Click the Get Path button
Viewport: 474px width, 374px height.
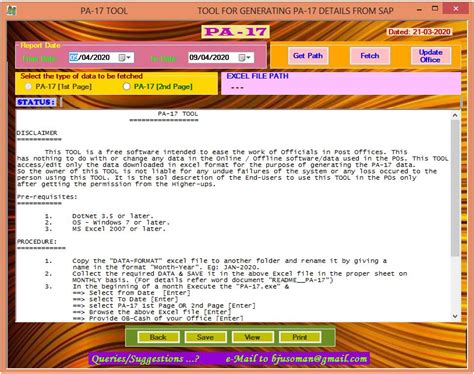(x=308, y=56)
